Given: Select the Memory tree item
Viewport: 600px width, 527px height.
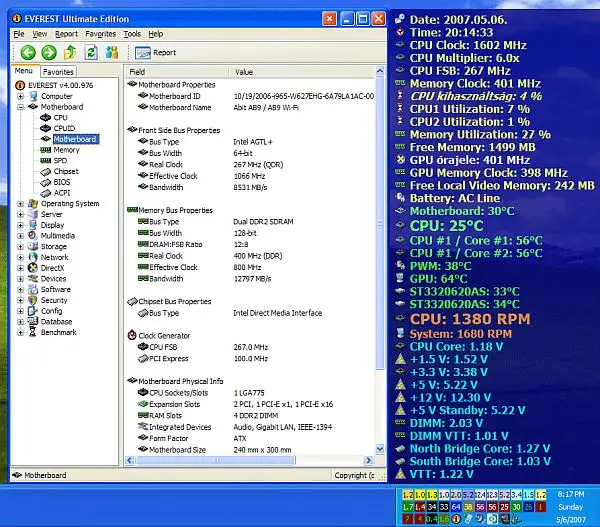Looking at the screenshot, I should 66,150.
